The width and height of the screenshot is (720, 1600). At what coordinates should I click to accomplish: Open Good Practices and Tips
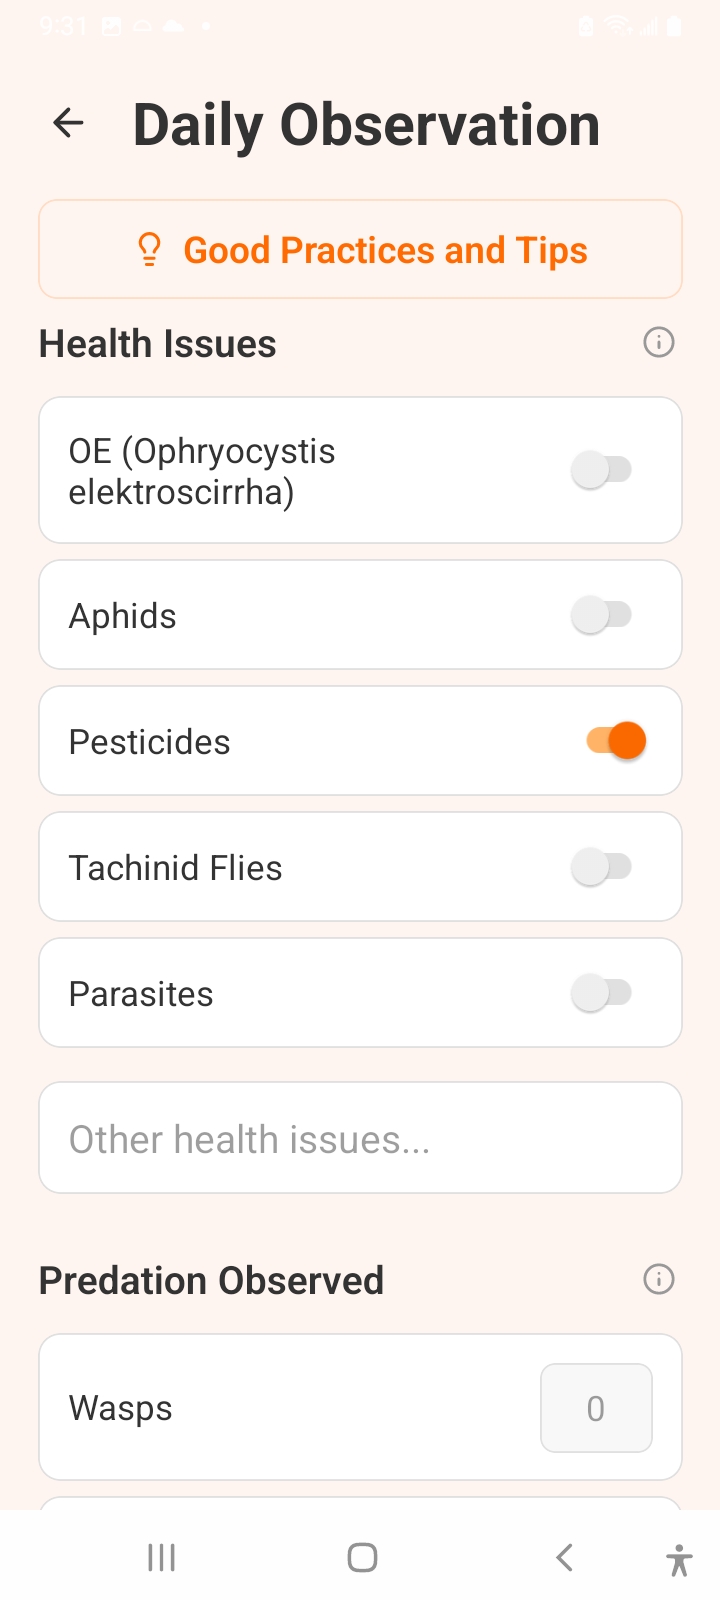tap(385, 250)
